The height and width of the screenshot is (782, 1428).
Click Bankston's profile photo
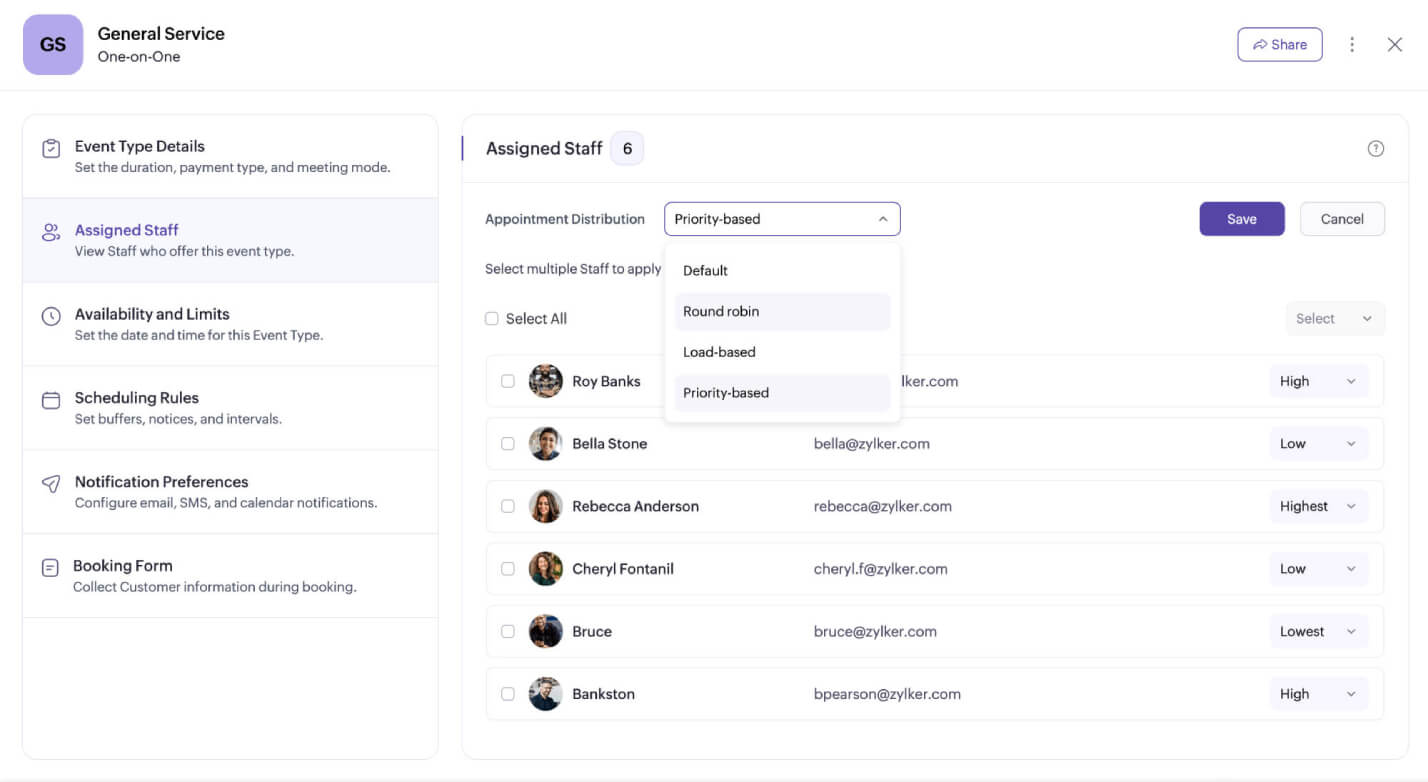(x=545, y=694)
